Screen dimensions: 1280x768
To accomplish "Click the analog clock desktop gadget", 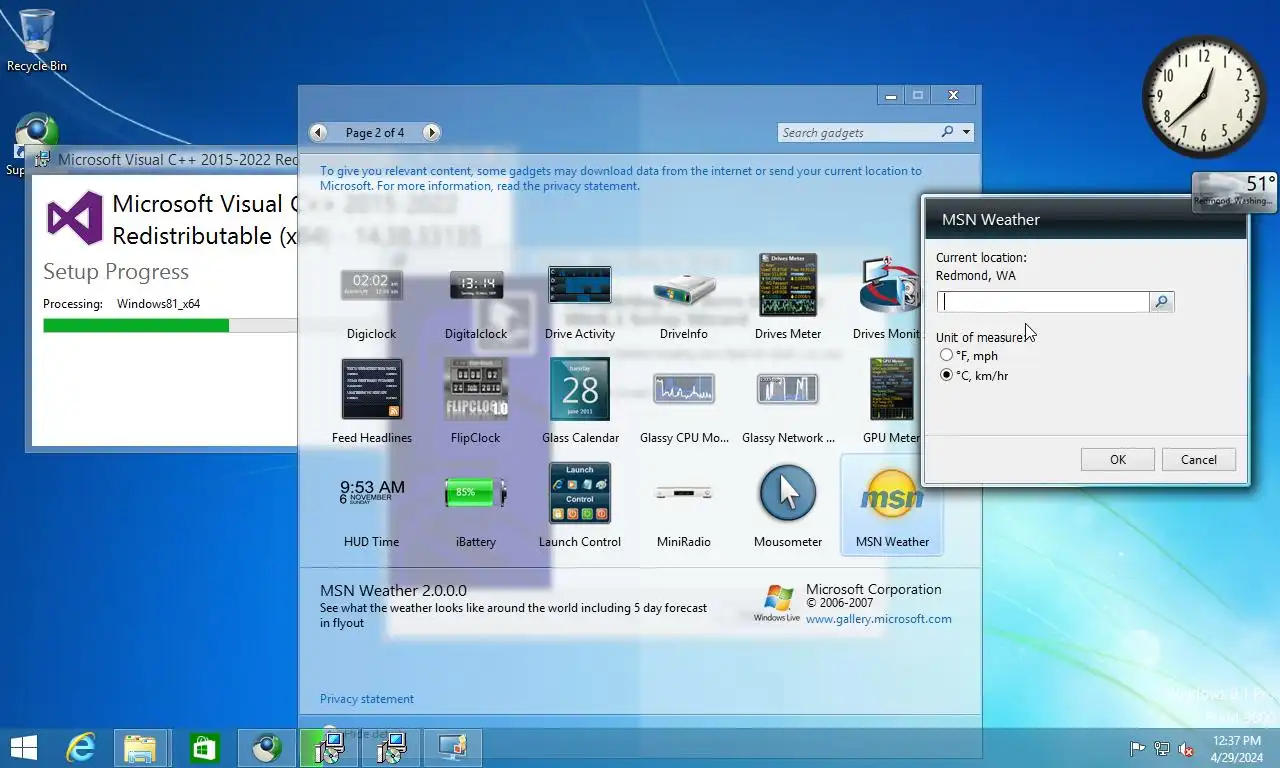I will [x=1204, y=97].
